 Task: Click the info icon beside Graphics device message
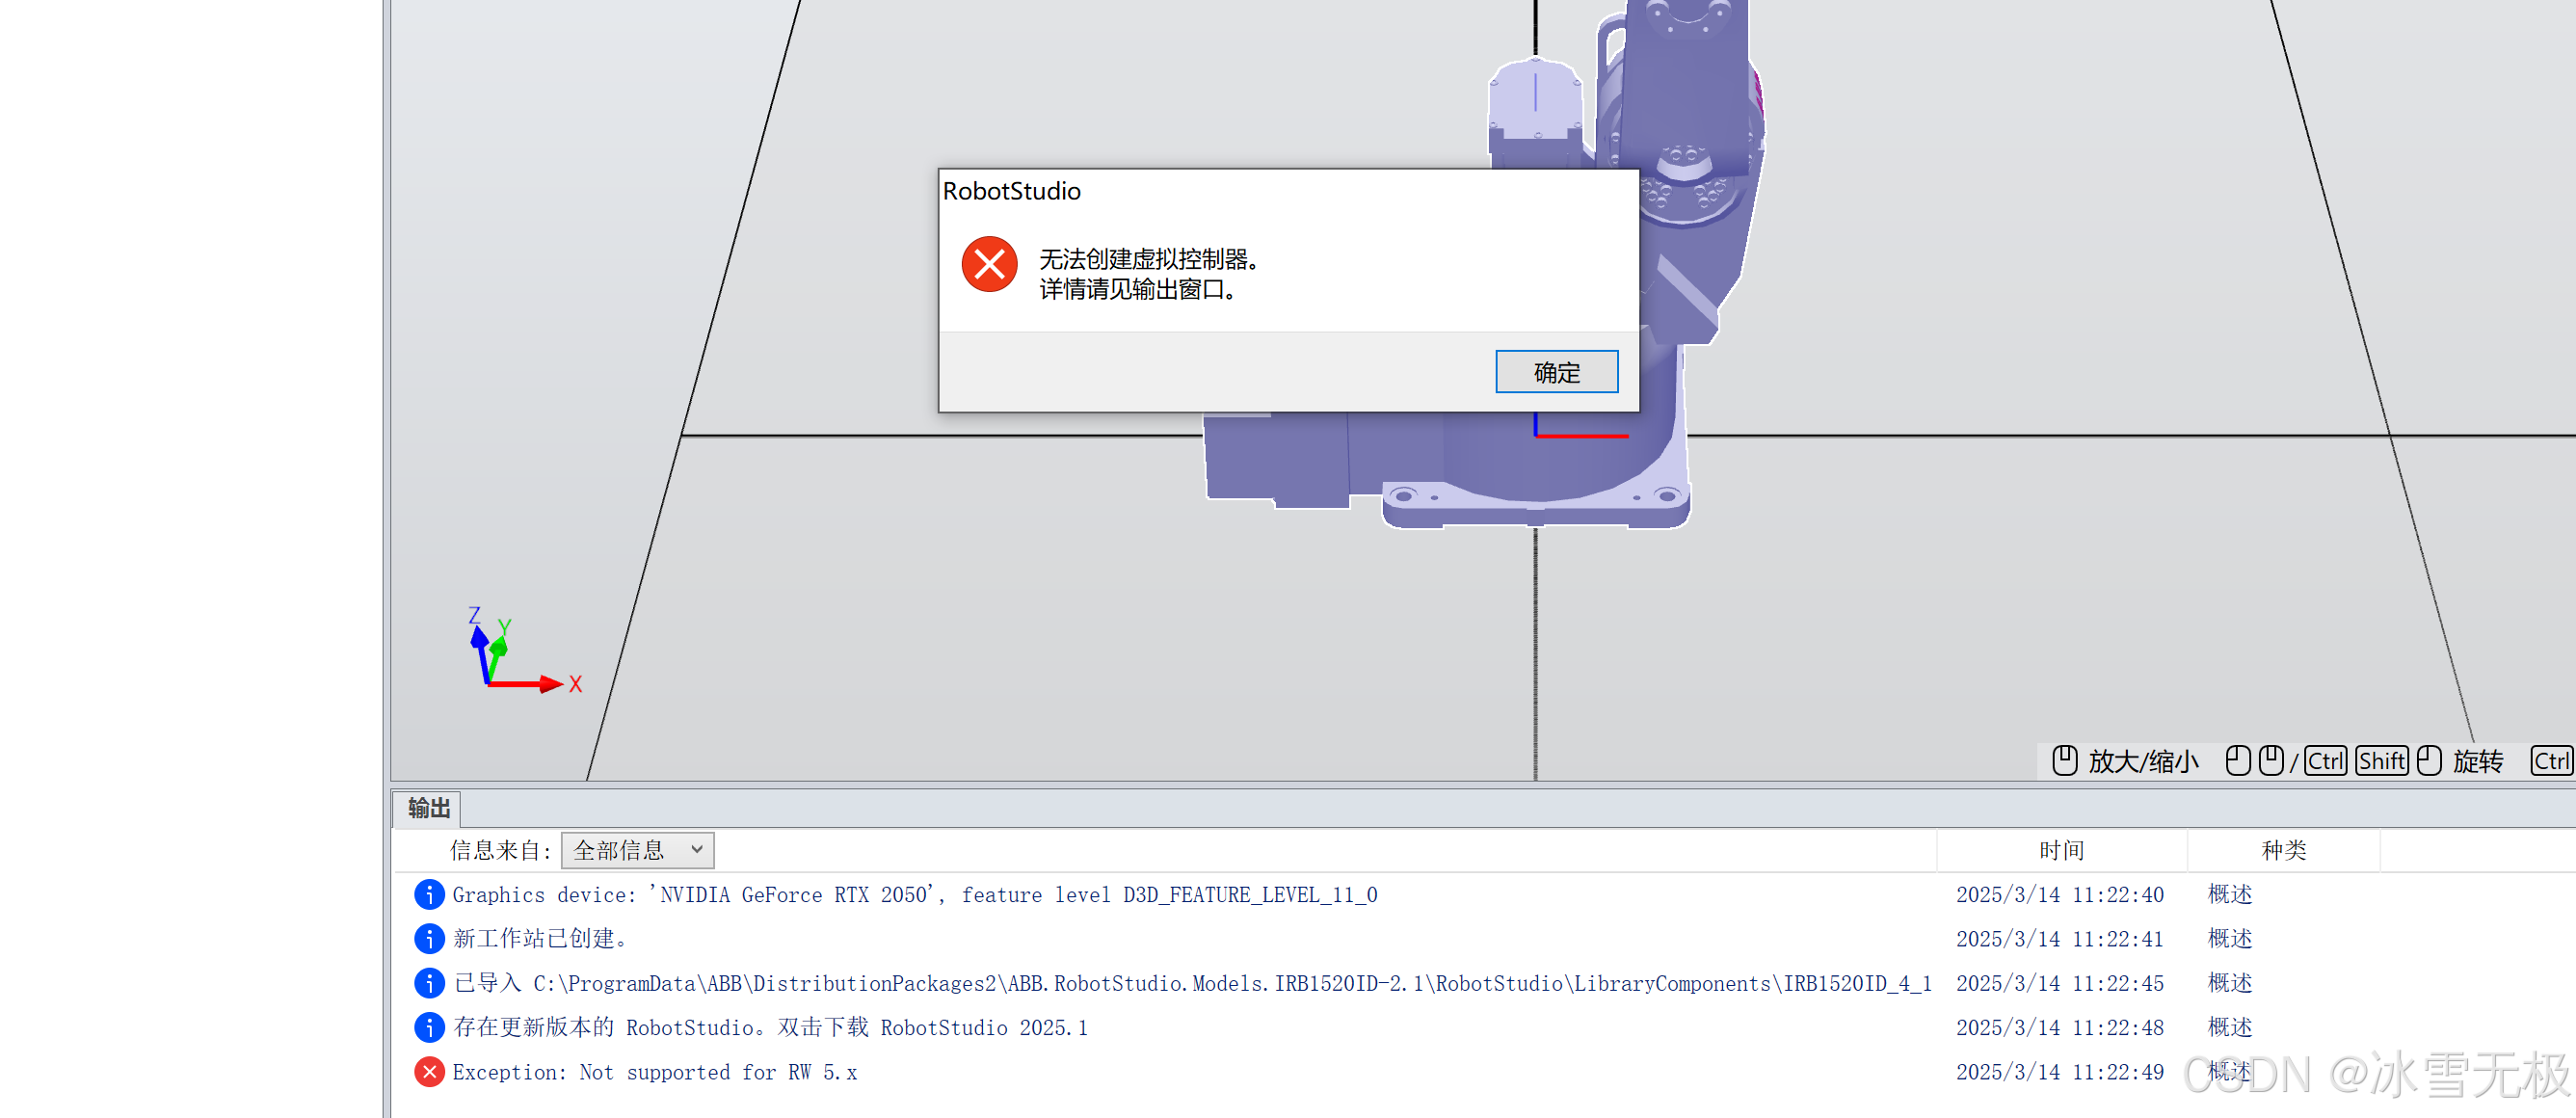tap(429, 894)
